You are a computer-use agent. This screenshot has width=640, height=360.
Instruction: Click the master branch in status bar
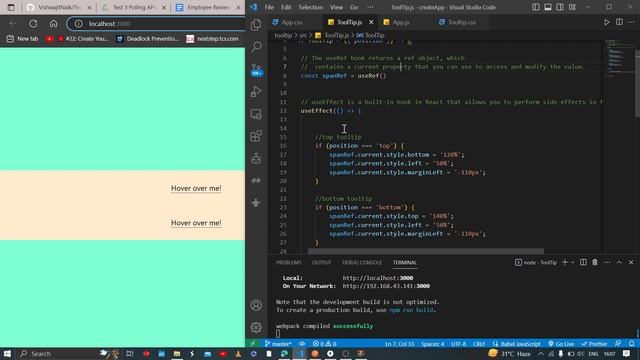[278, 344]
